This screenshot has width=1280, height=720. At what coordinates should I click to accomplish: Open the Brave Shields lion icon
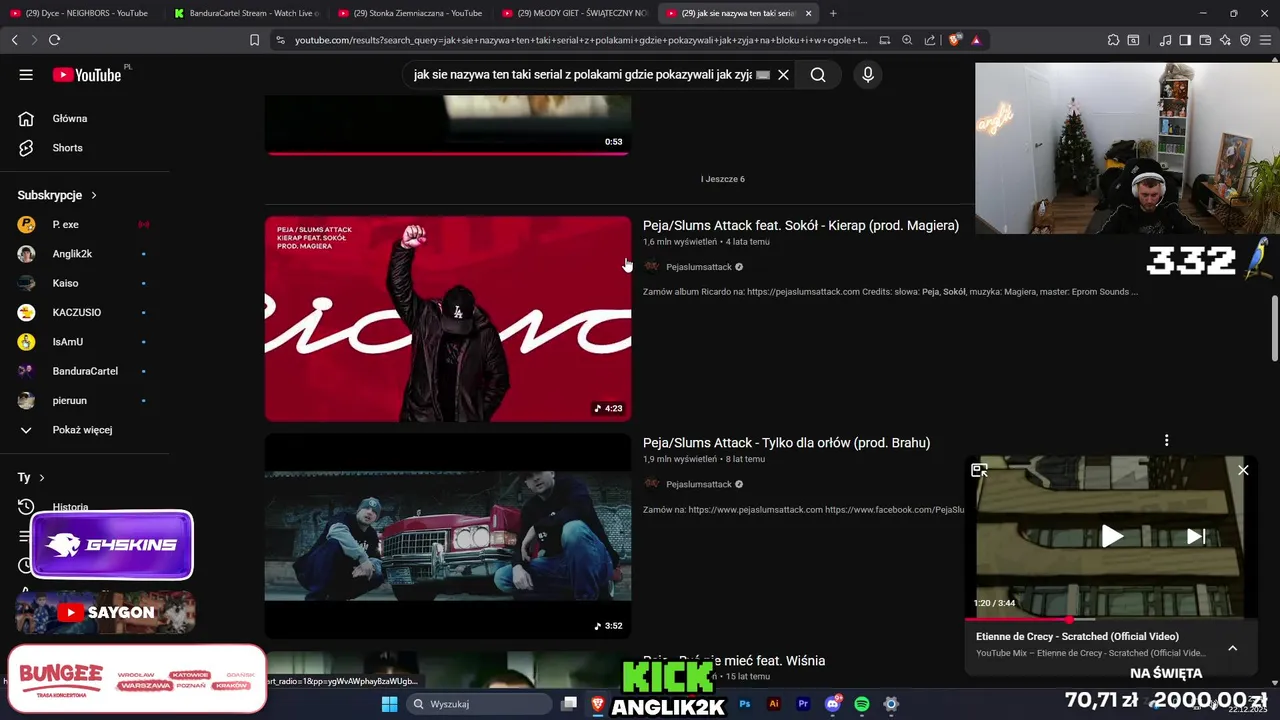[x=955, y=40]
